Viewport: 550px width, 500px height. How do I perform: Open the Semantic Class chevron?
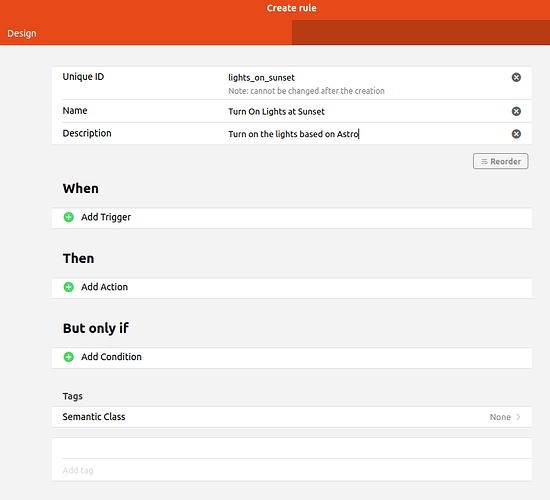click(x=518, y=417)
